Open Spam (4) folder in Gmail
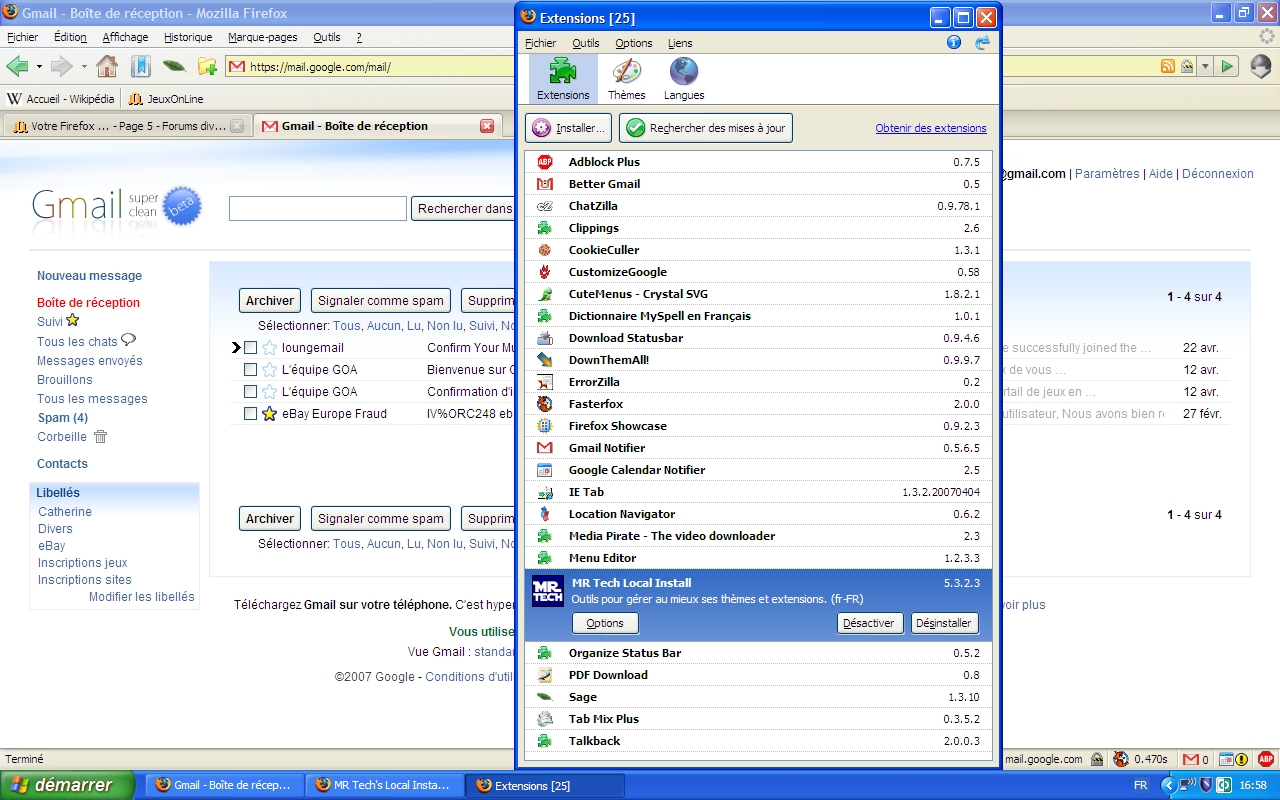Viewport: 1280px width, 800px height. [x=62, y=418]
